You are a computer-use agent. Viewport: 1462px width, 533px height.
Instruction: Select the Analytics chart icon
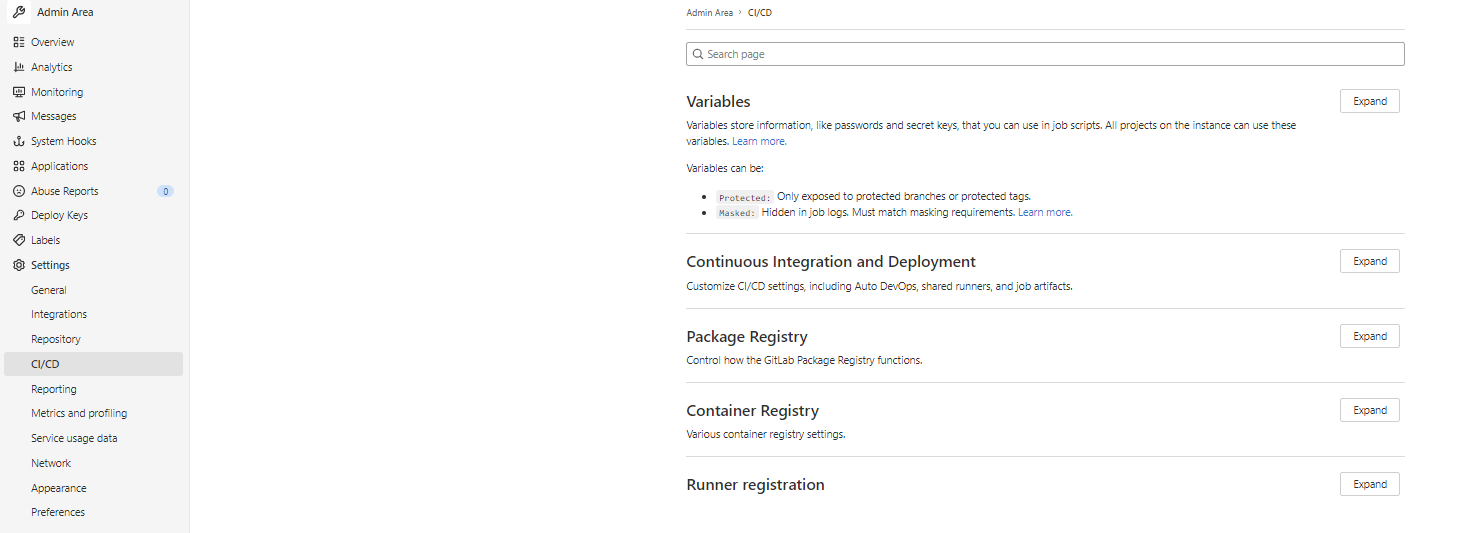coord(19,67)
